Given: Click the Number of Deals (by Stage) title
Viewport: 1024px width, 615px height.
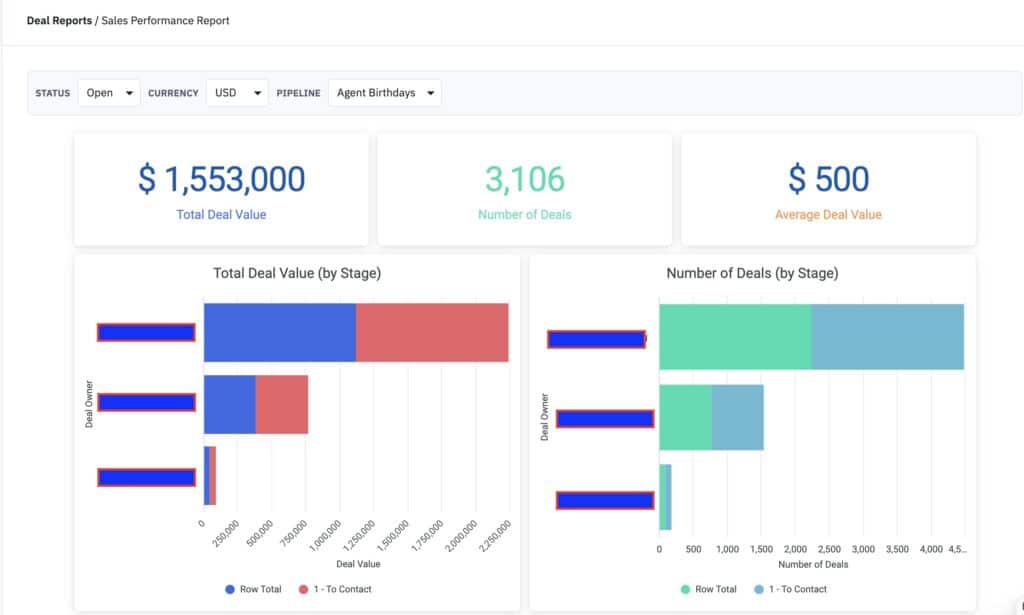Looking at the screenshot, I should coord(752,273).
